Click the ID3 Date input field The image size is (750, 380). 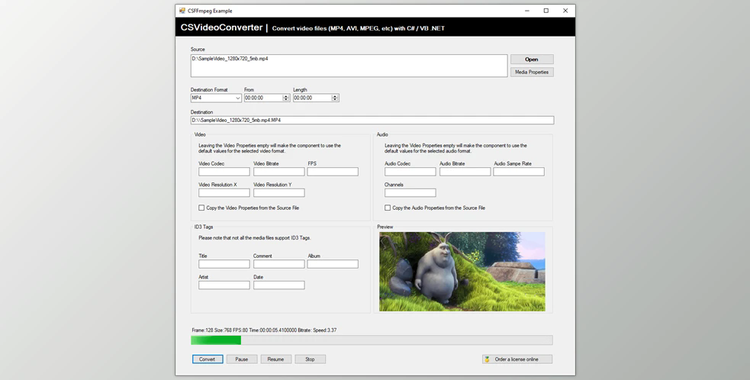point(279,285)
